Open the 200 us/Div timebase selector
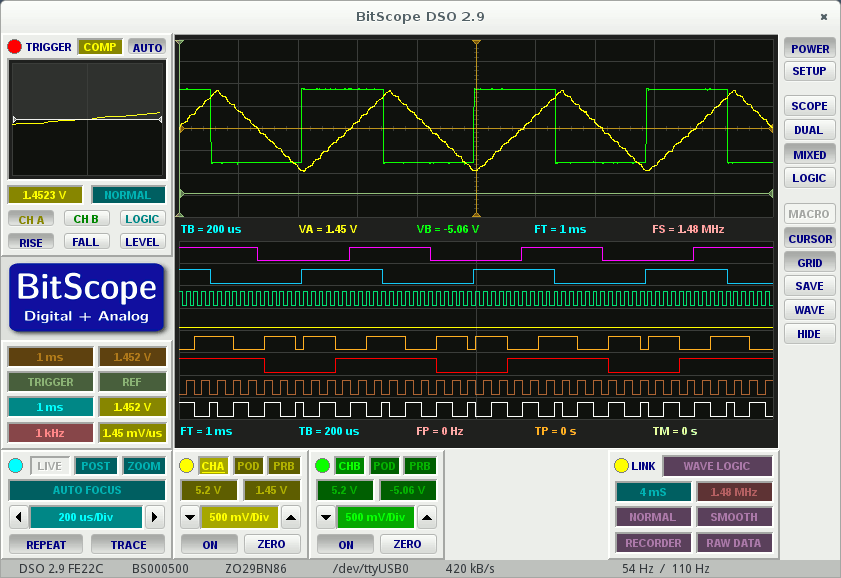This screenshot has height=578, width=841. (86, 517)
